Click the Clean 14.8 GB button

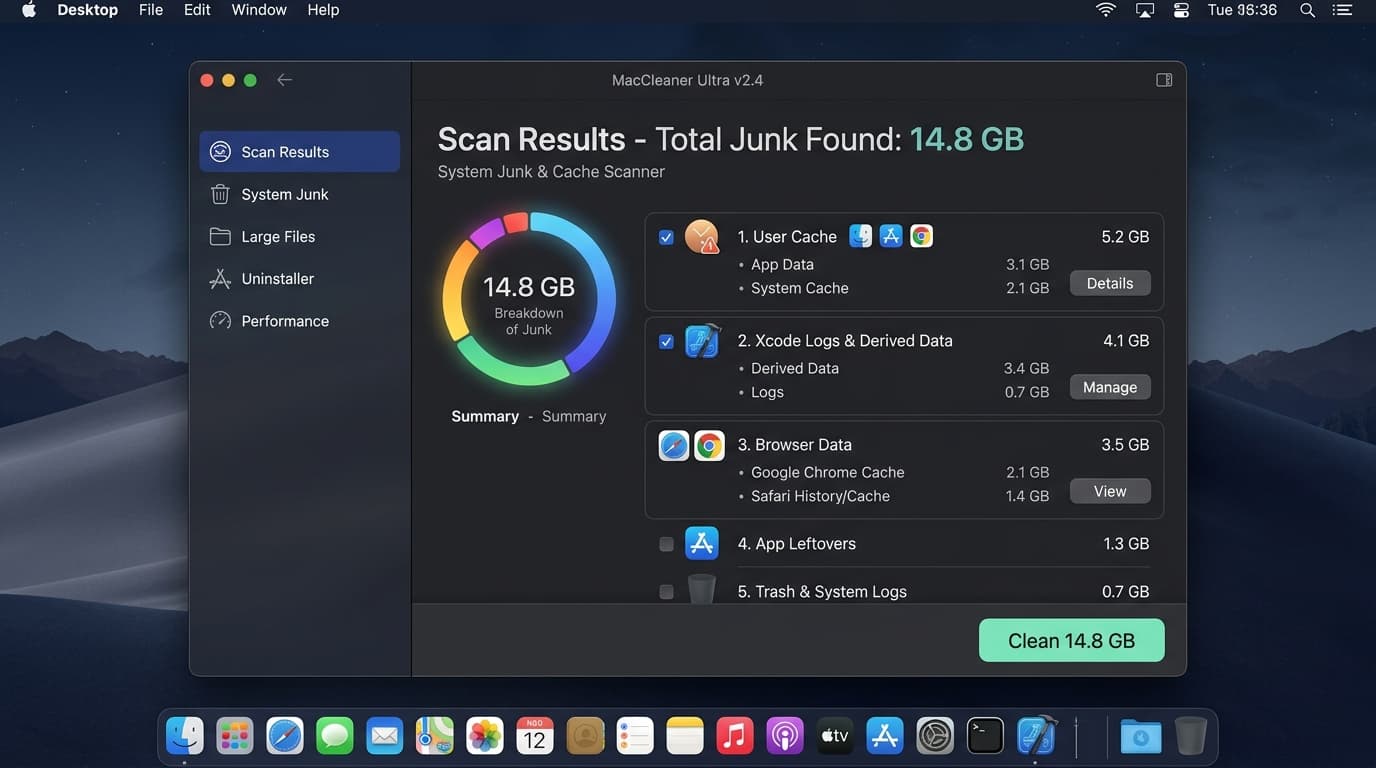(x=1072, y=640)
